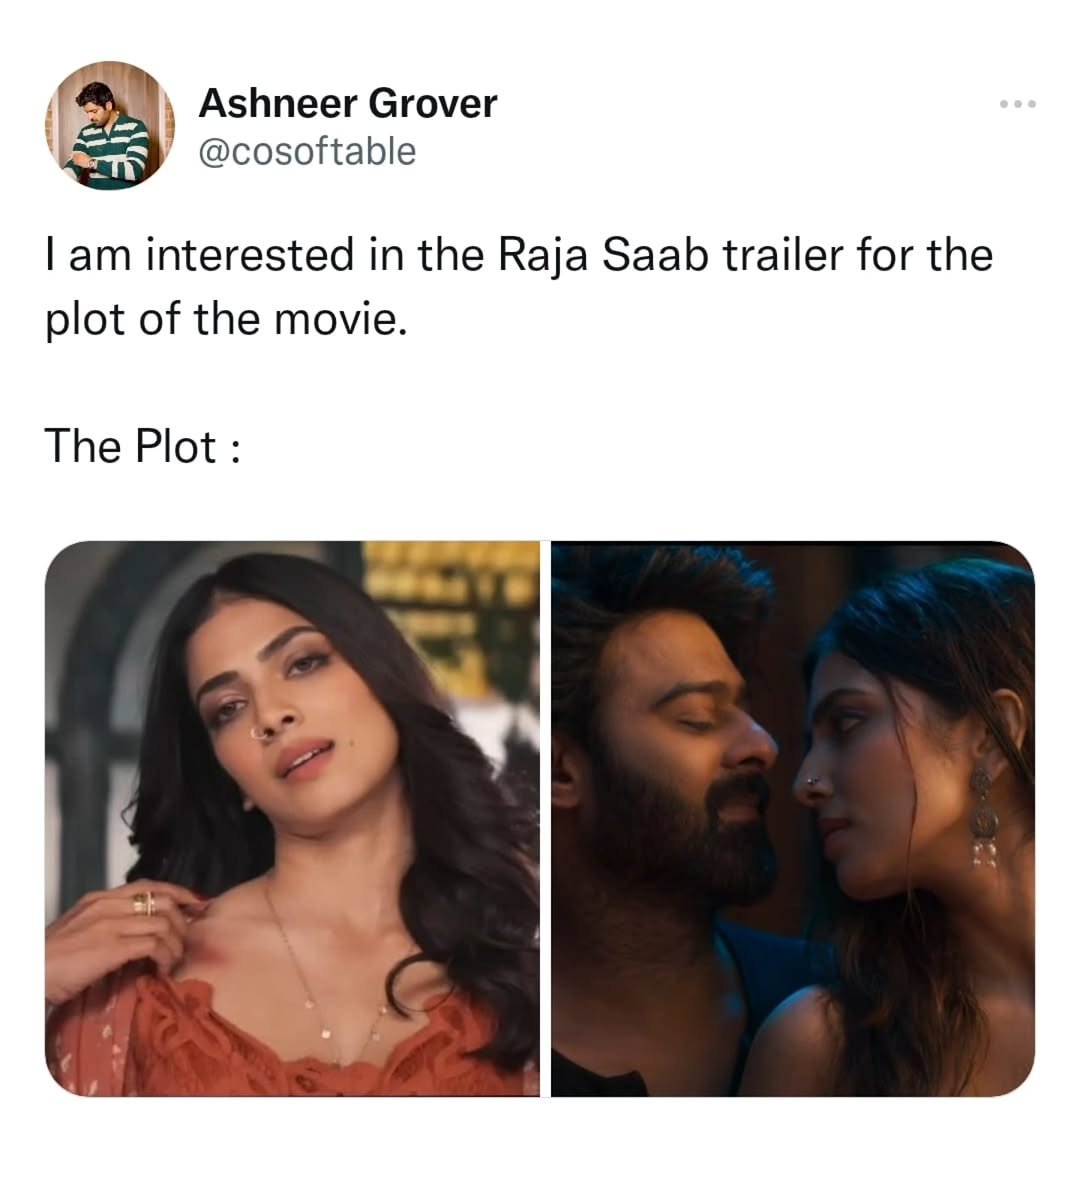The image size is (1080, 1180).
Task: Click the "plot of the movie." line
Action: 226,320
